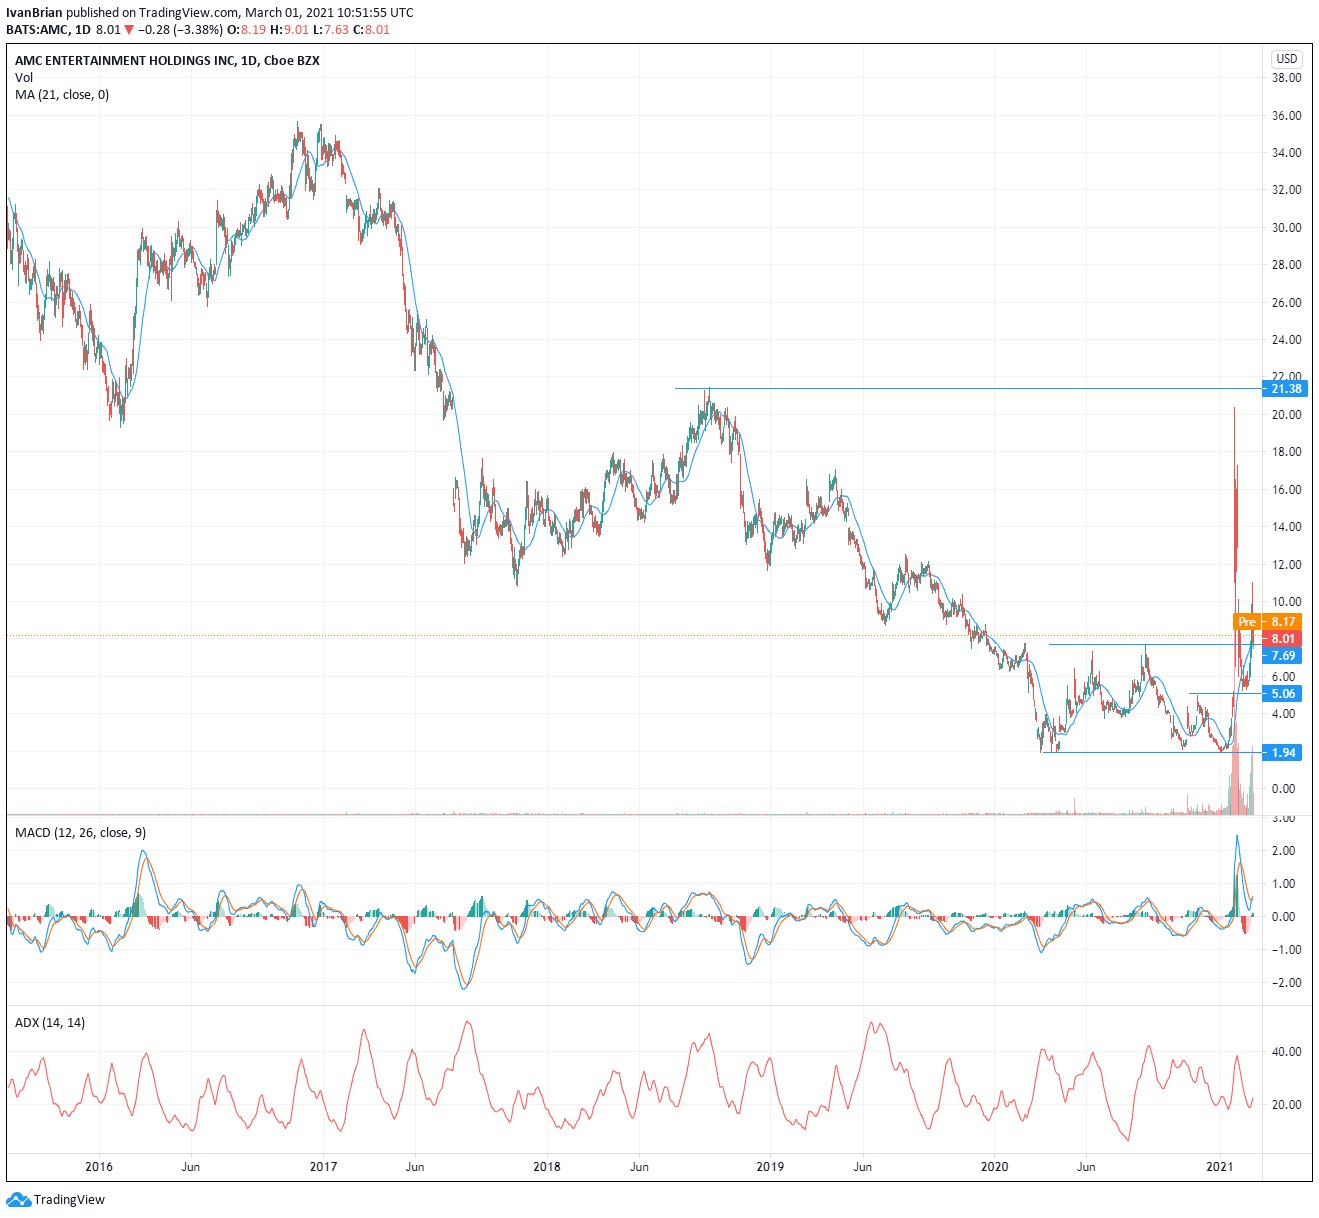The width and height of the screenshot is (1319, 1218).
Task: Open the USD currency selector
Action: coord(1287,59)
